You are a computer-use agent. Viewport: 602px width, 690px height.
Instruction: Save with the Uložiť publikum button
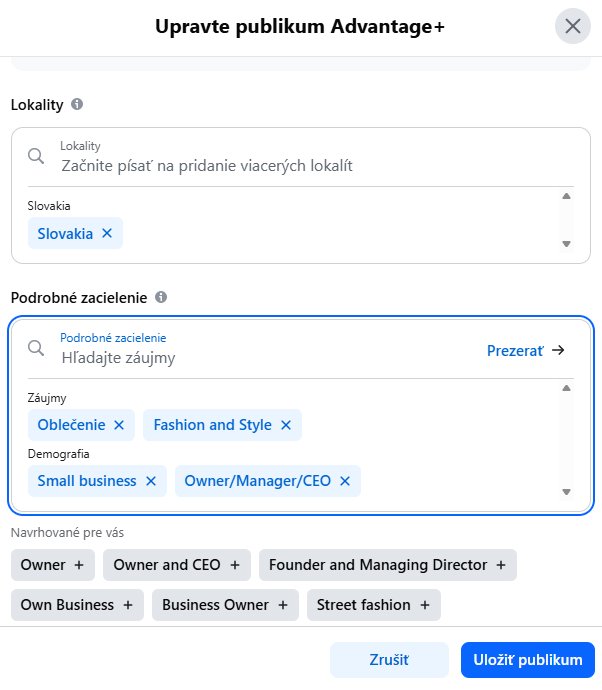(528, 660)
